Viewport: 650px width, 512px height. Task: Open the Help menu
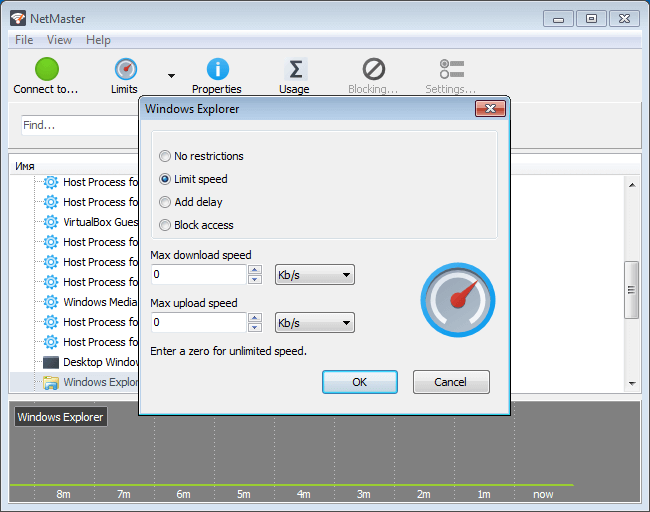click(x=98, y=40)
